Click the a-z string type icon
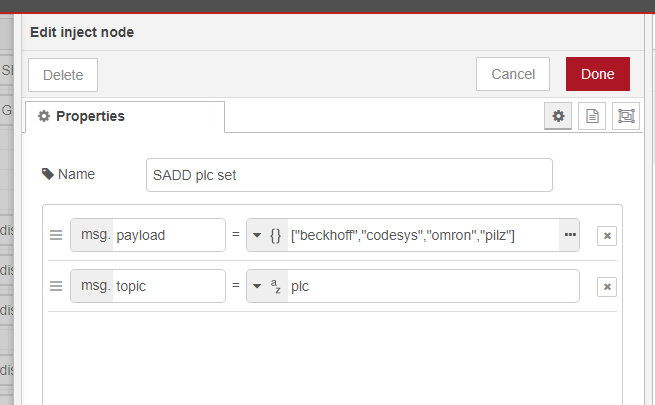The height and width of the screenshot is (405, 655). (276, 286)
